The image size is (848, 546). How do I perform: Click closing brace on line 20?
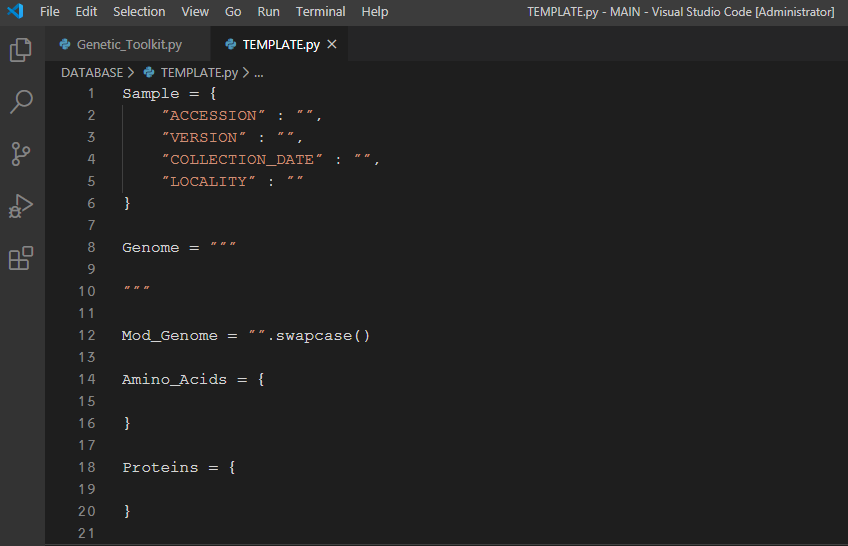click(127, 511)
